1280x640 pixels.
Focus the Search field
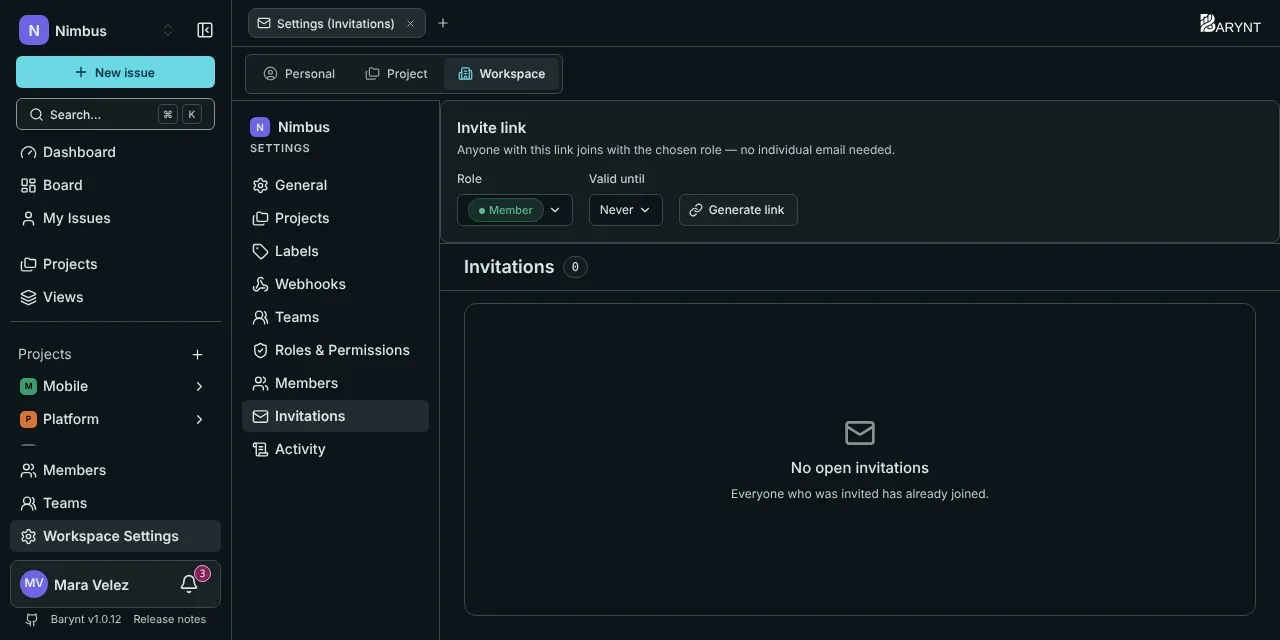(x=115, y=114)
